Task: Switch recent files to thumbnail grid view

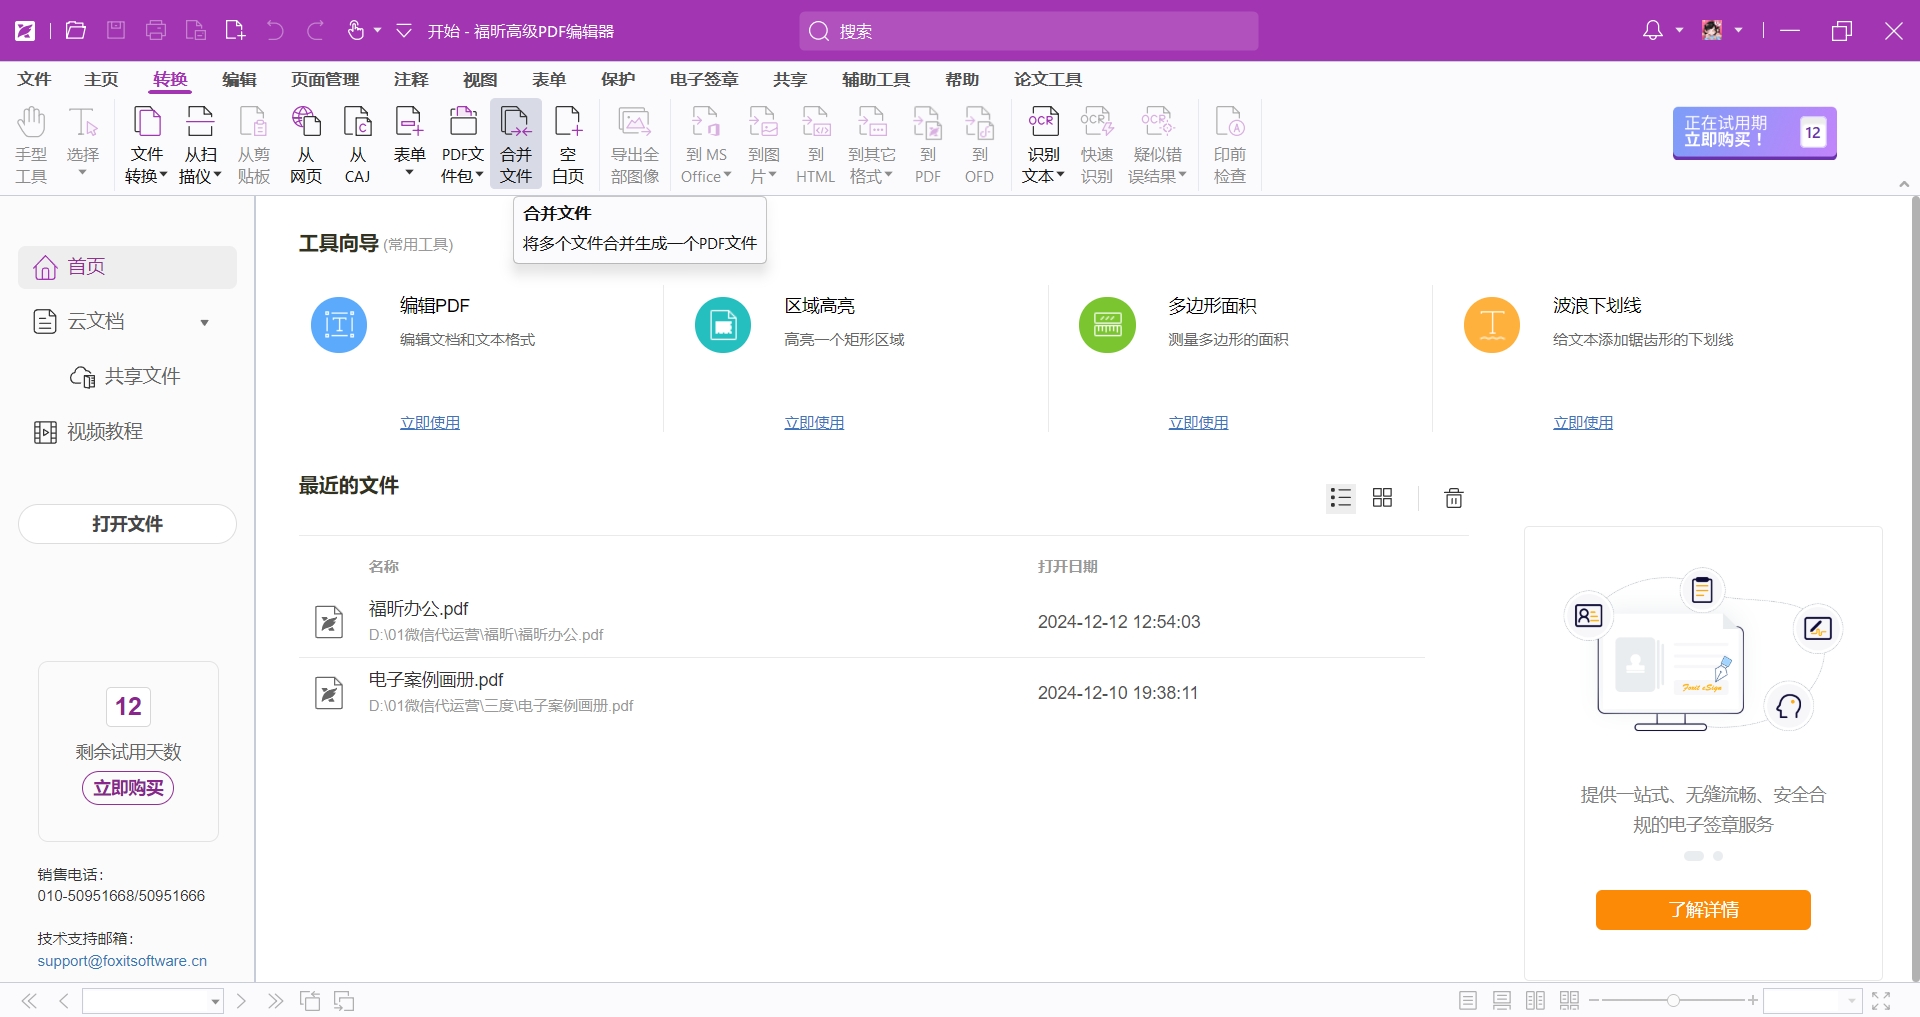Action: click(x=1382, y=498)
